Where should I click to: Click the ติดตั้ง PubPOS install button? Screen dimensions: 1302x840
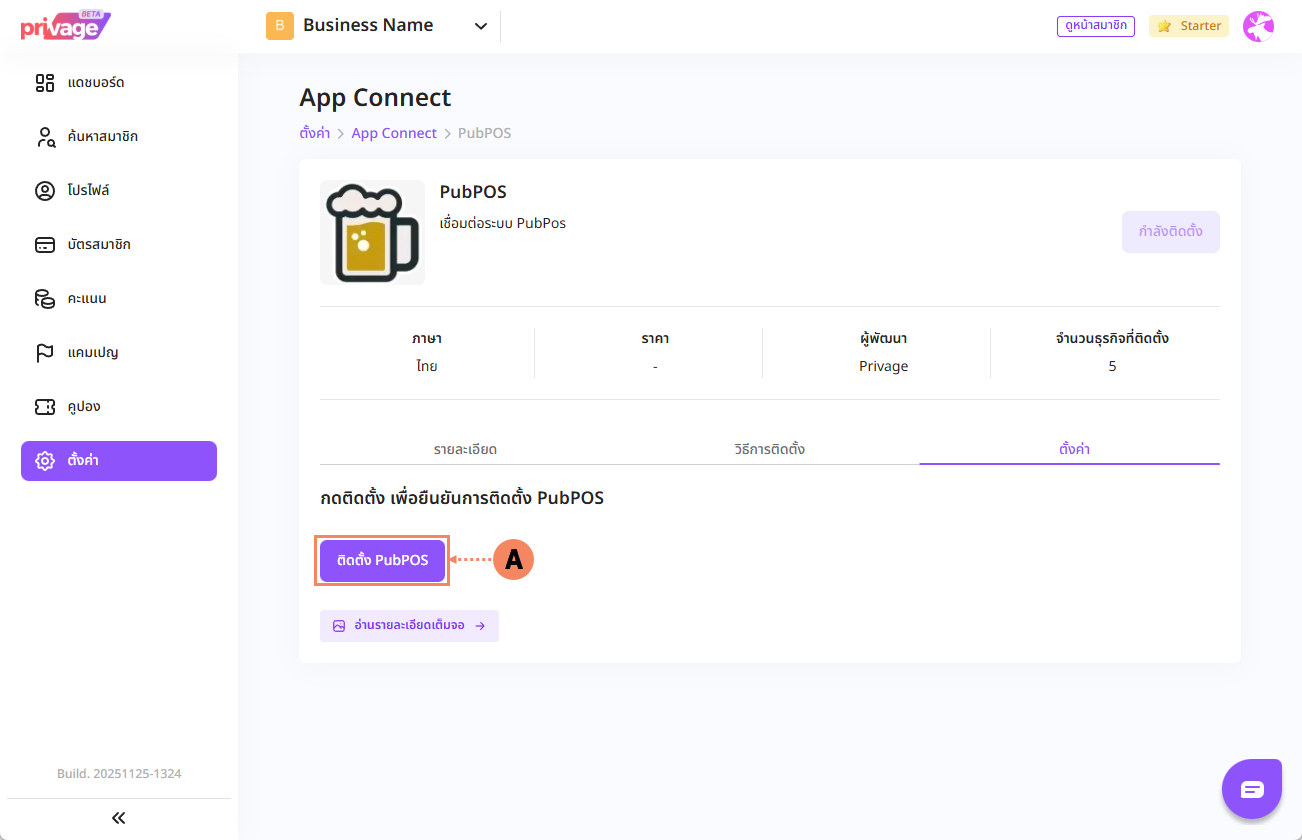click(x=382, y=560)
